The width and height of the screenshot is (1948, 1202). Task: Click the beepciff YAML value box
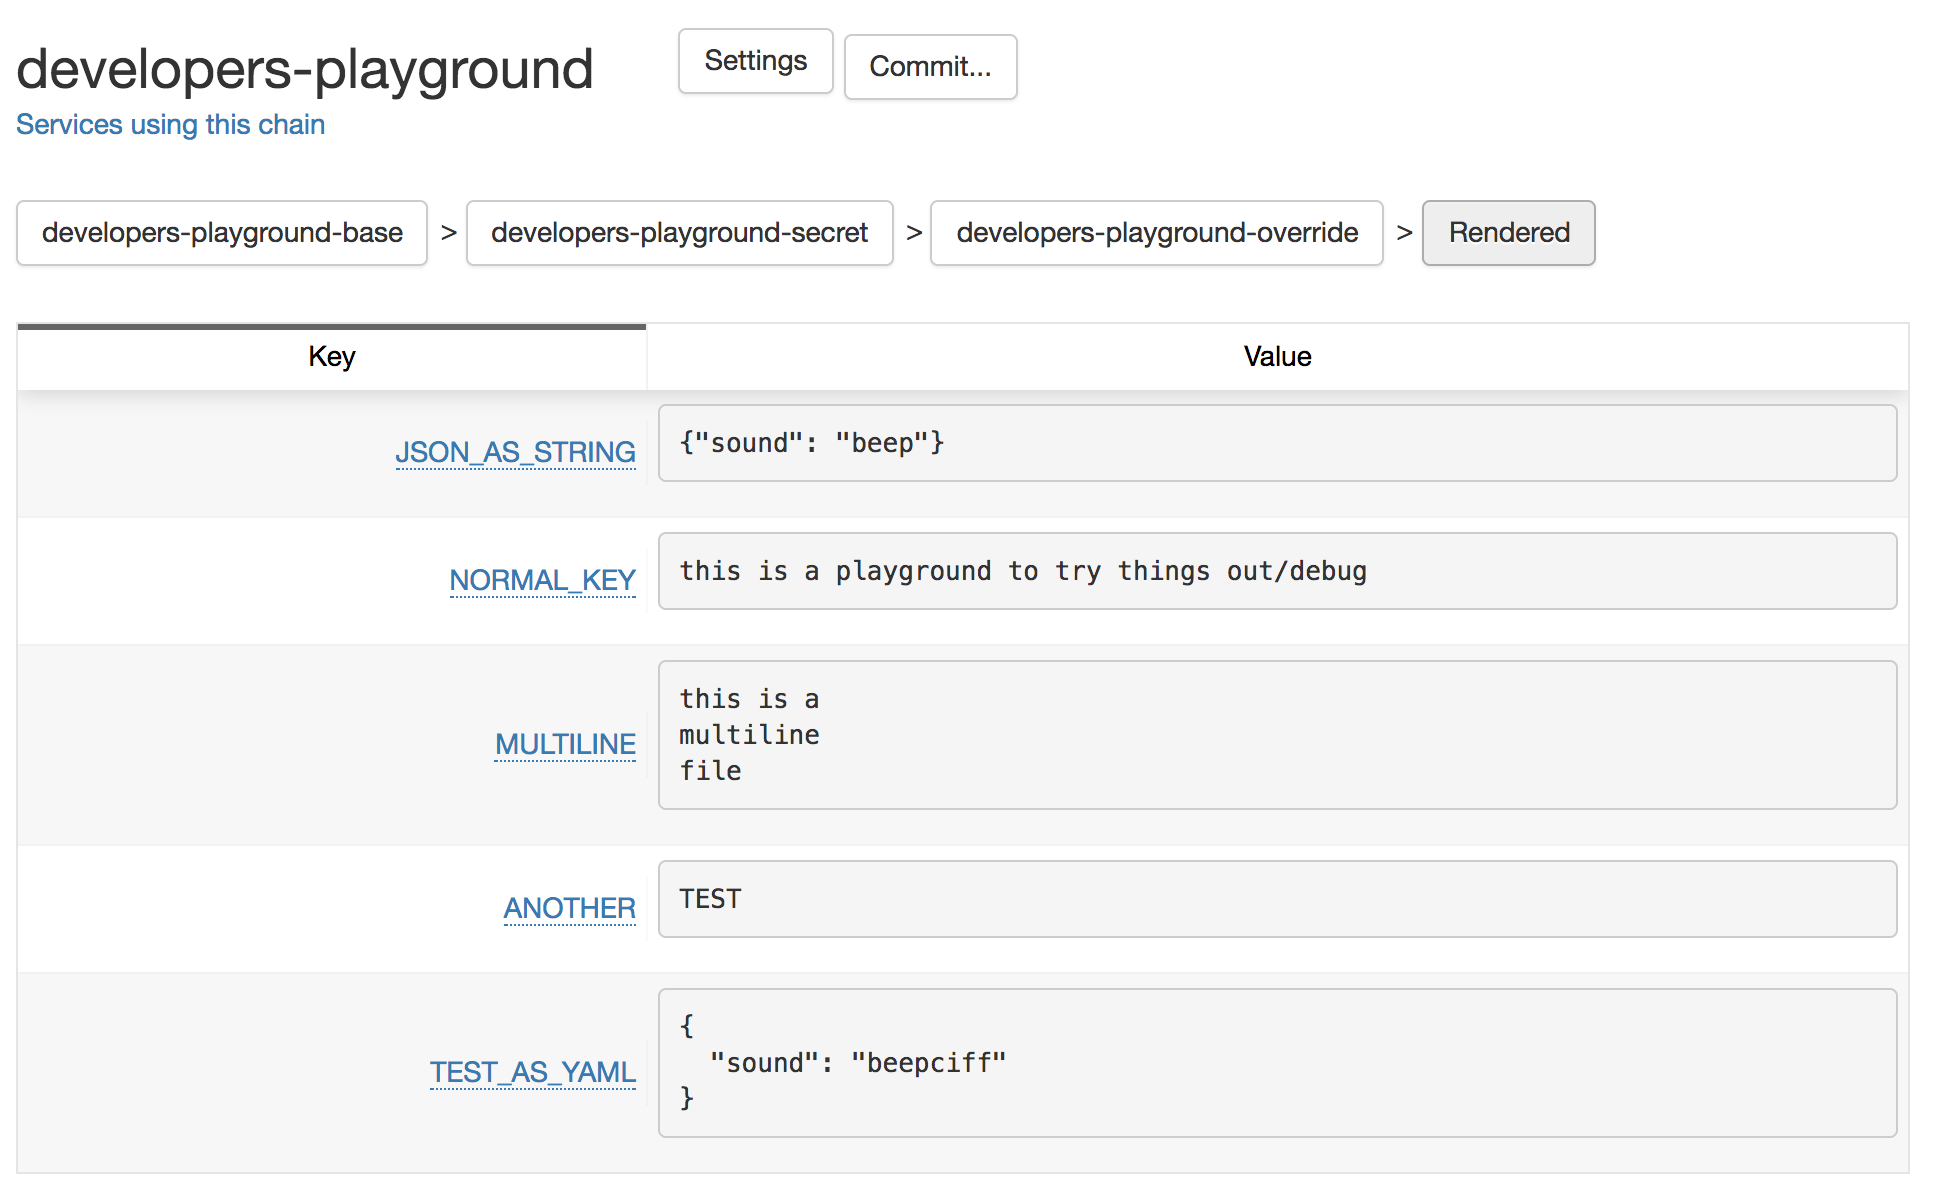pyautogui.click(x=1277, y=1063)
